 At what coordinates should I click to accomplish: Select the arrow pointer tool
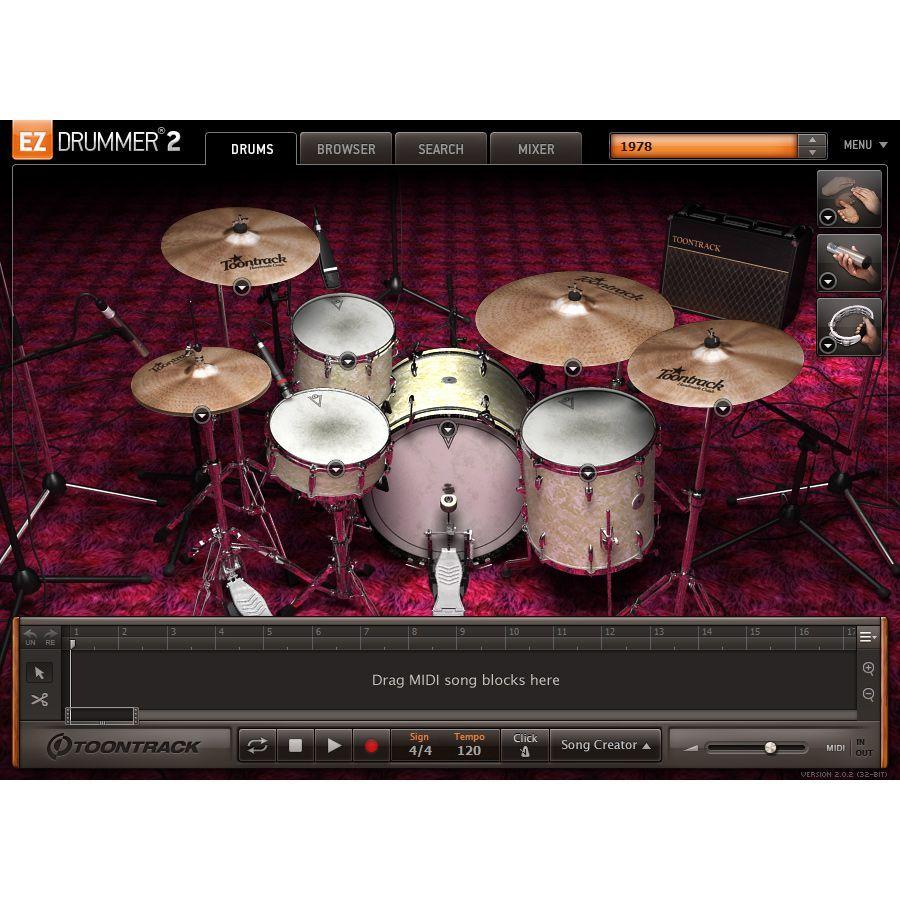pyautogui.click(x=39, y=673)
